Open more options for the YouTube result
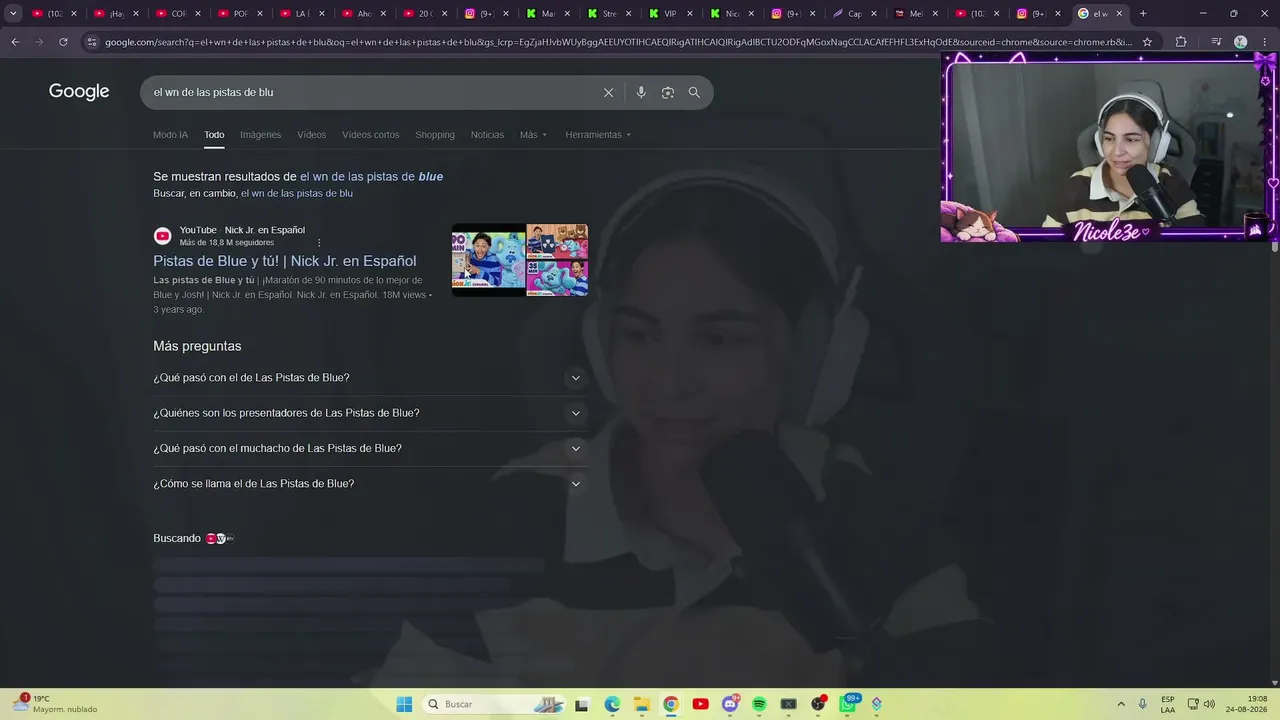This screenshot has height=720, width=1280. pyautogui.click(x=319, y=242)
